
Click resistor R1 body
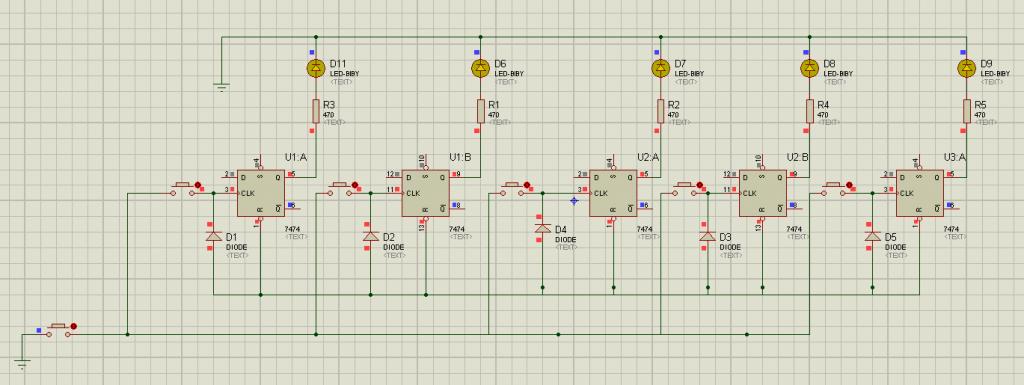(481, 112)
